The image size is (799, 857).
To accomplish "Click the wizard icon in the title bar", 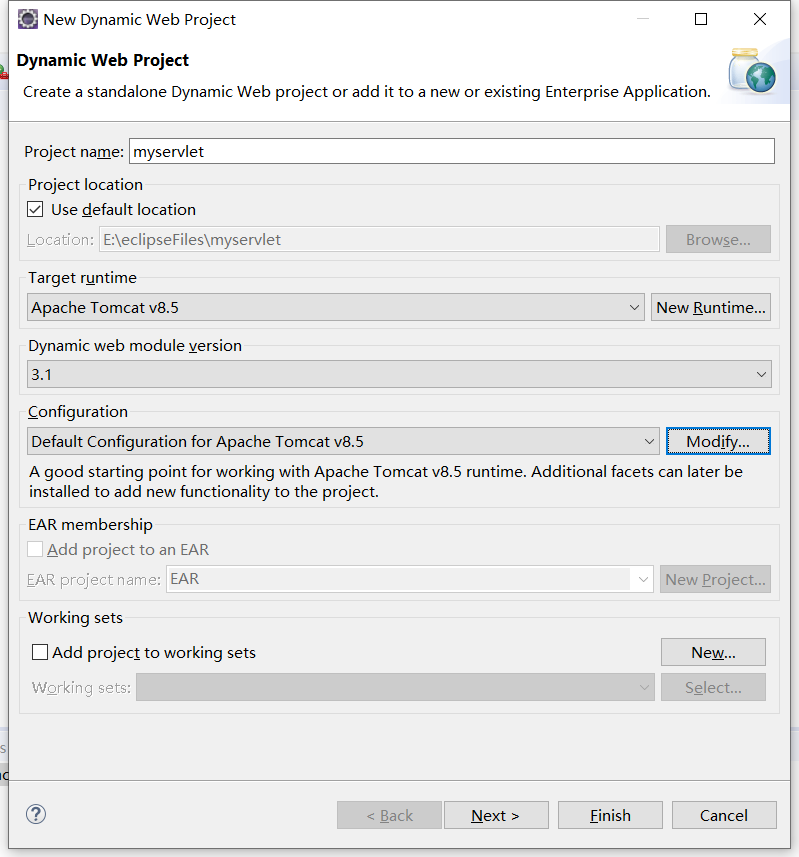I will (x=27, y=18).
